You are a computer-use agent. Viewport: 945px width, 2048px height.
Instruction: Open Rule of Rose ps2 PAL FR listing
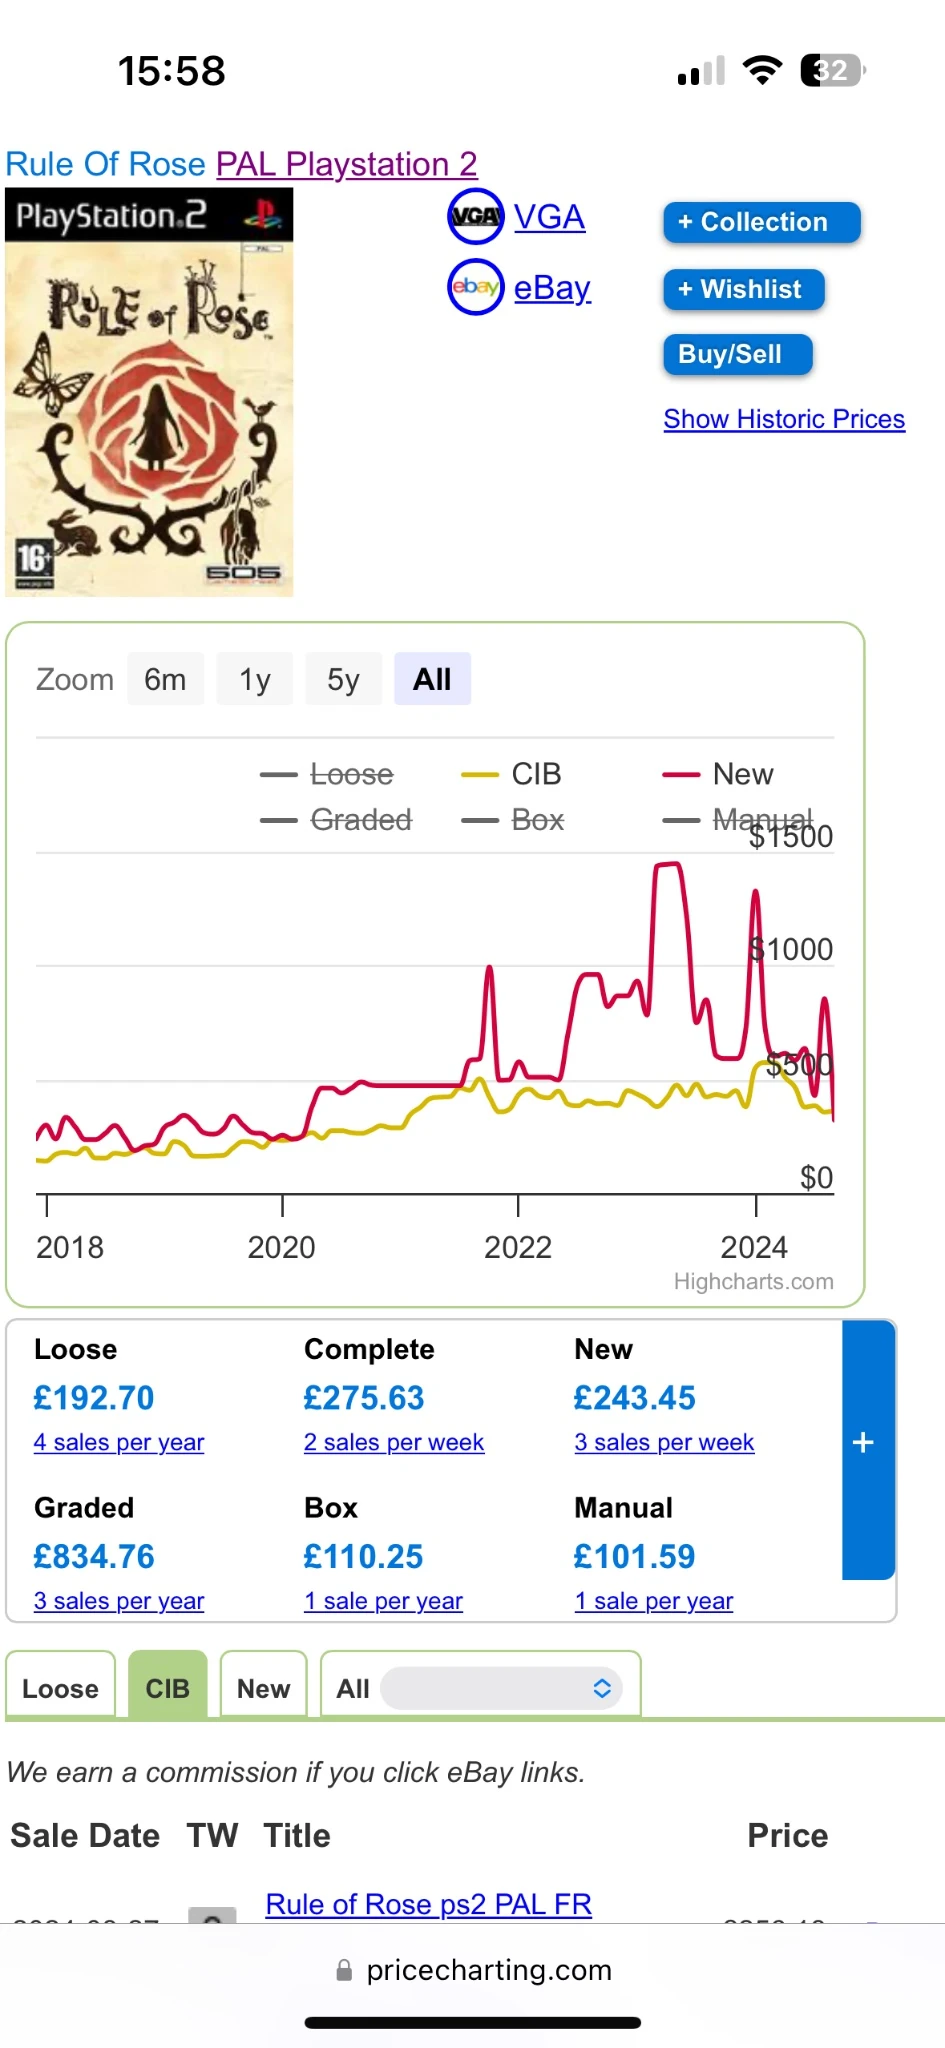coord(428,1904)
